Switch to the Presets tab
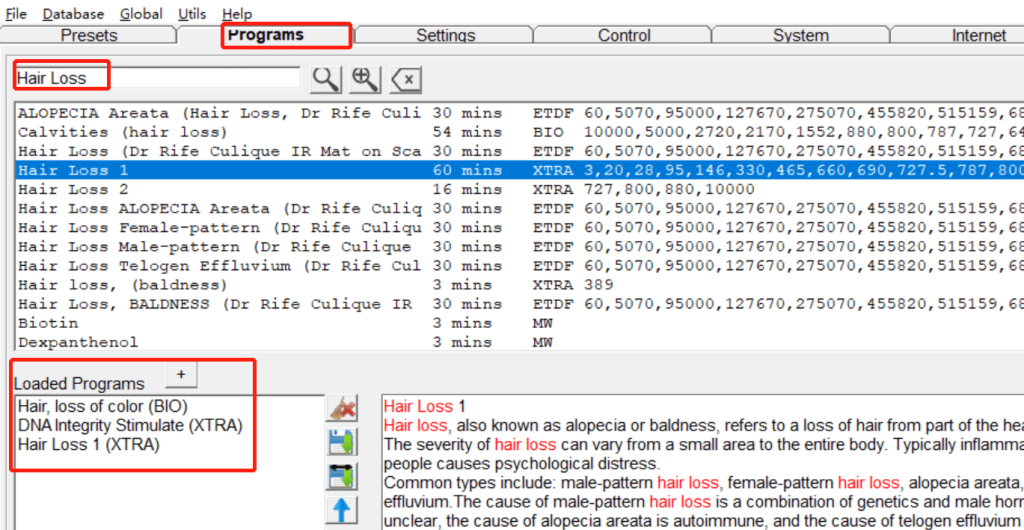The height and width of the screenshot is (530, 1024). click(x=89, y=36)
